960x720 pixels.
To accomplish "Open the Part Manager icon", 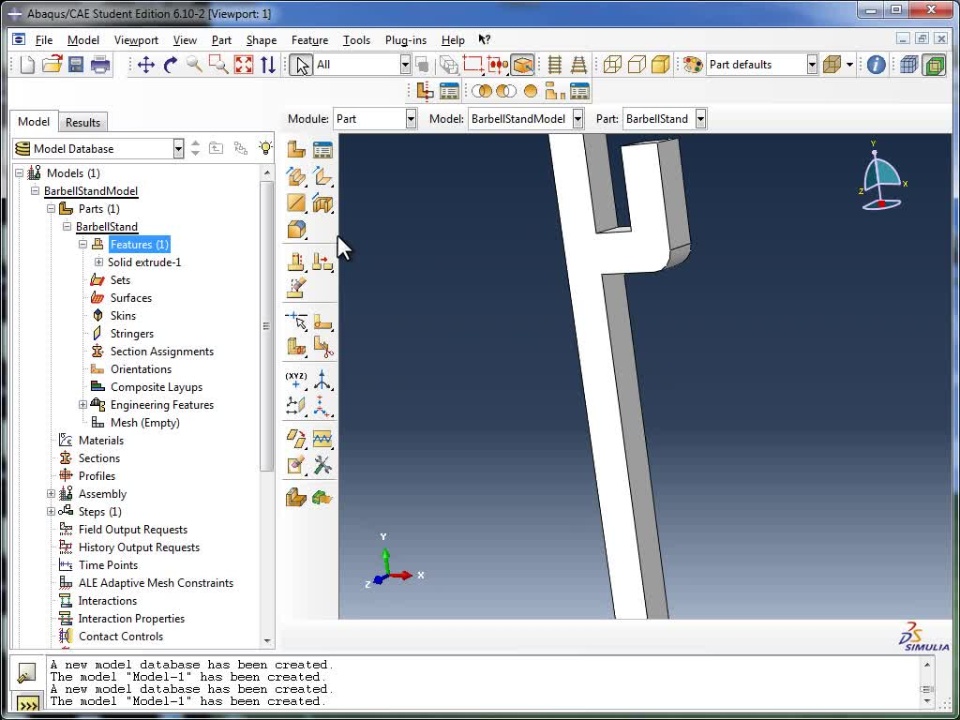I will pyautogui.click(x=322, y=150).
